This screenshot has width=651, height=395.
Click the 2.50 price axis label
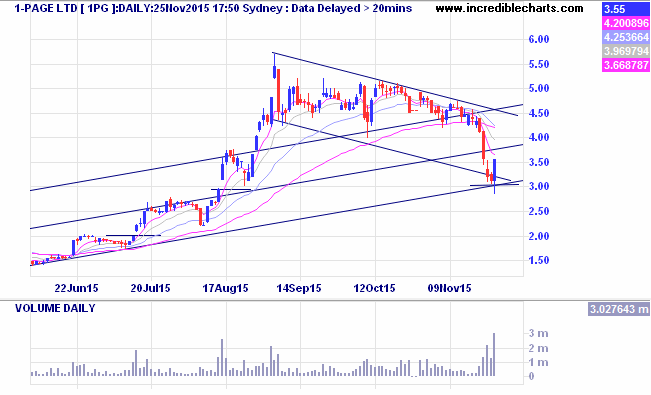coord(538,211)
